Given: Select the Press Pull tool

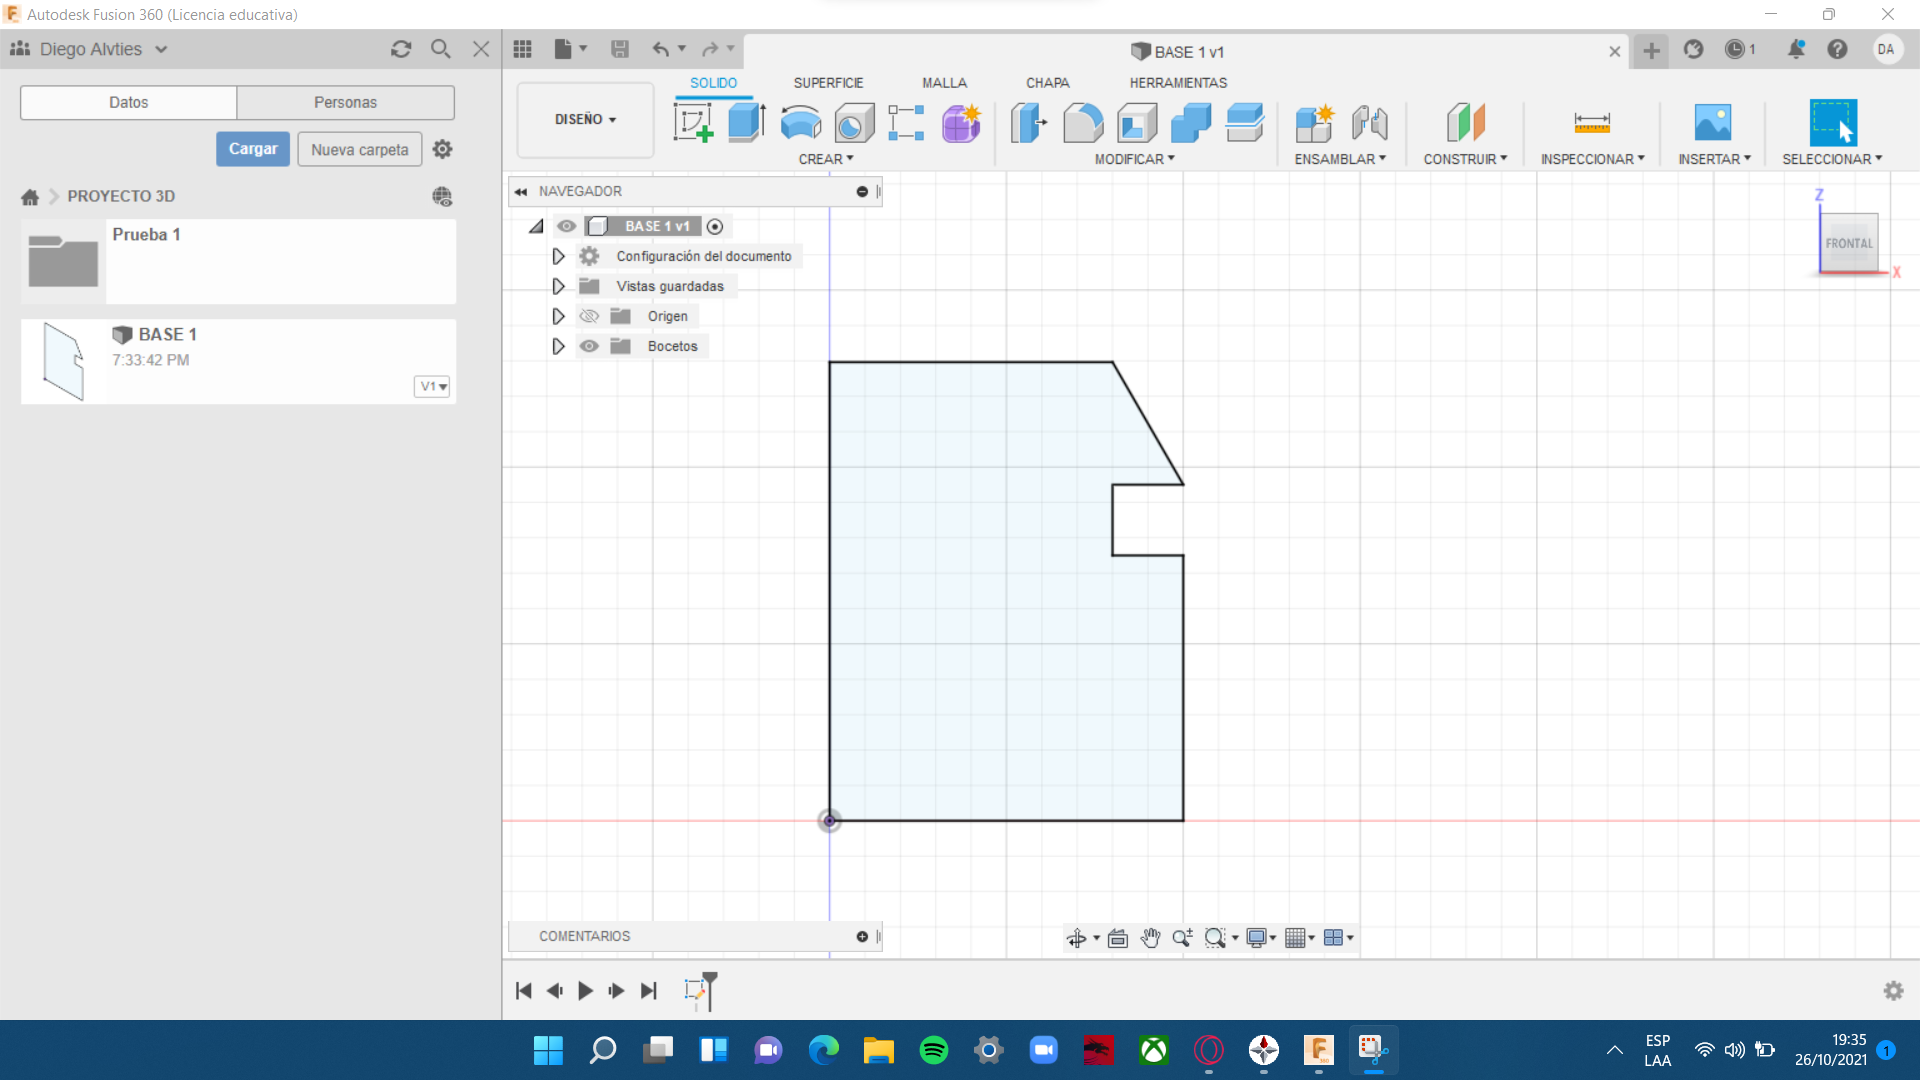Looking at the screenshot, I should [1028, 123].
